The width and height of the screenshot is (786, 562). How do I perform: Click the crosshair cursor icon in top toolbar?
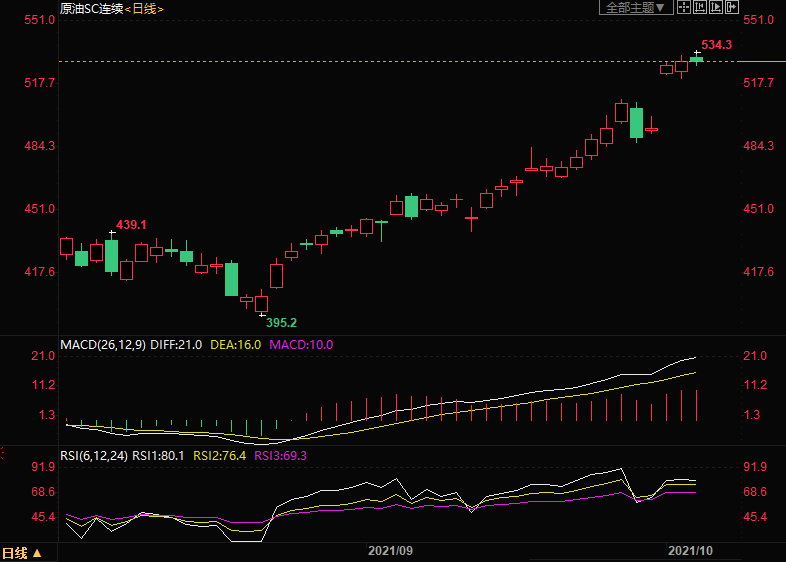[x=684, y=8]
